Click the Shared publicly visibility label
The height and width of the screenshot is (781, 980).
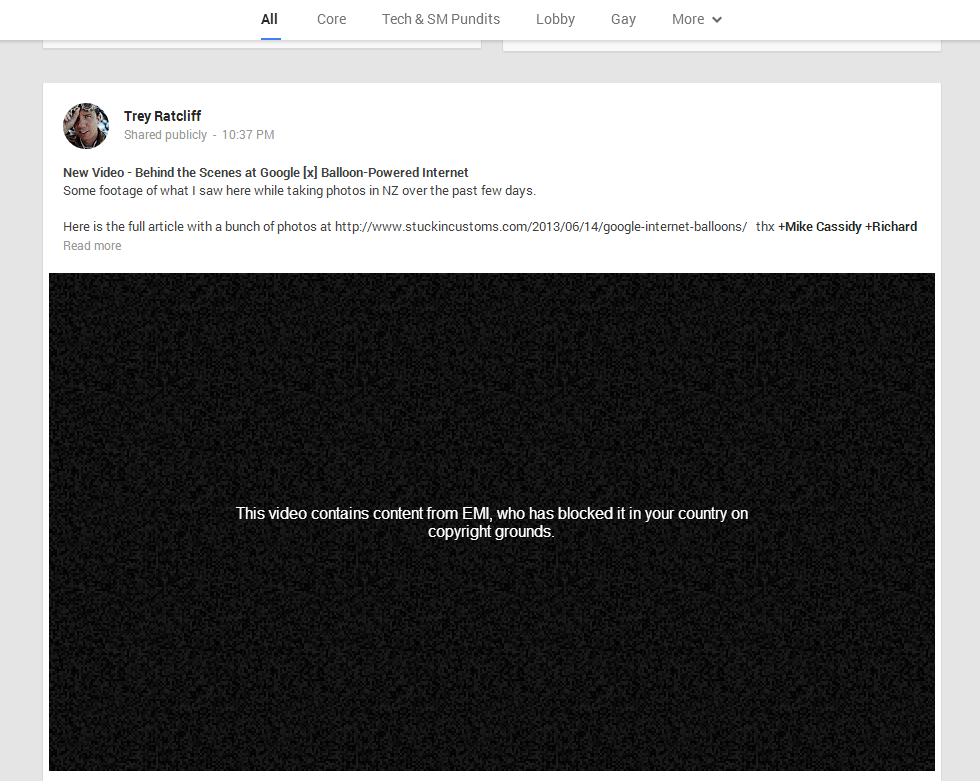click(165, 135)
